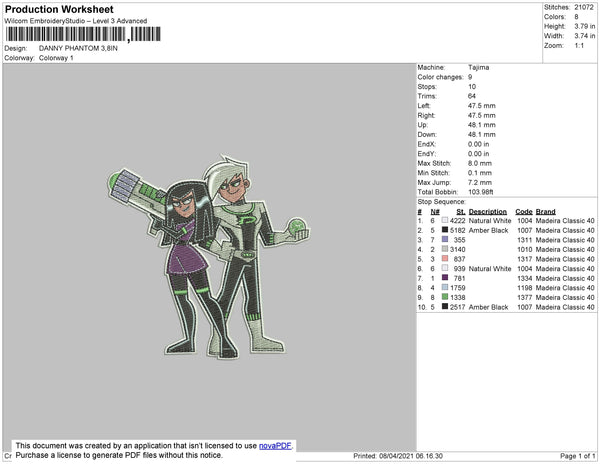Select the purple swatch in stop 7
This screenshot has height=464, width=600.
tap(445, 278)
